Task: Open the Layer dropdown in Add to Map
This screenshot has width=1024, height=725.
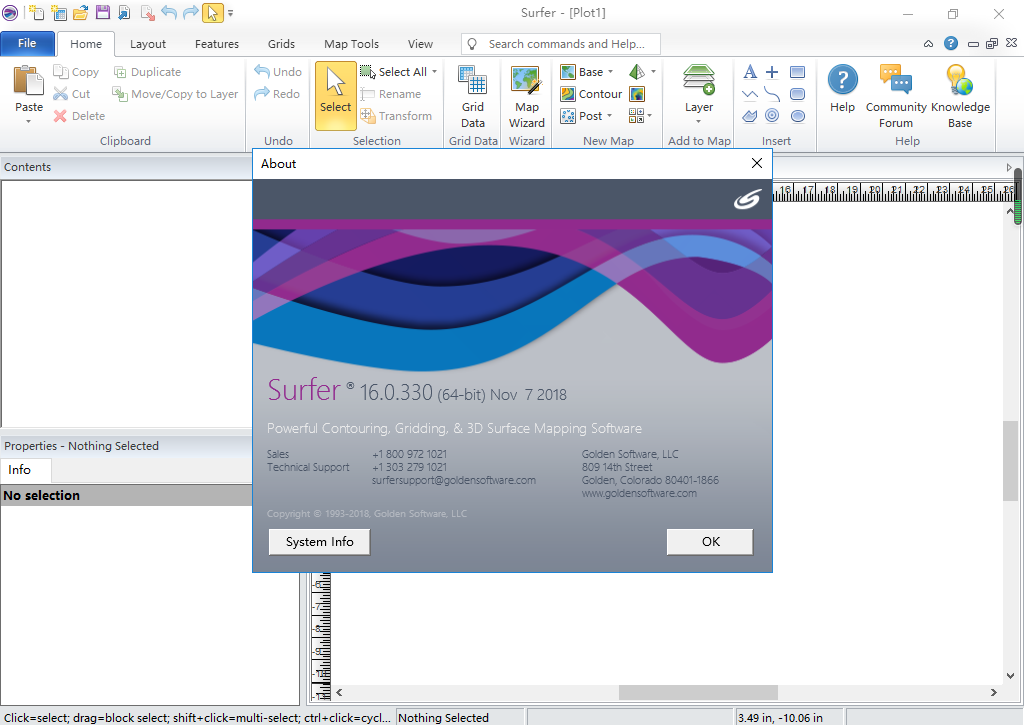Action: click(699, 122)
